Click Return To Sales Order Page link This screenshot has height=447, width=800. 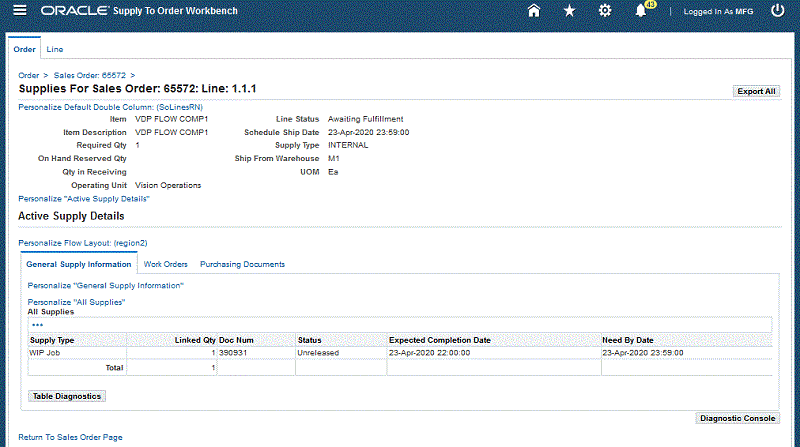(x=70, y=437)
